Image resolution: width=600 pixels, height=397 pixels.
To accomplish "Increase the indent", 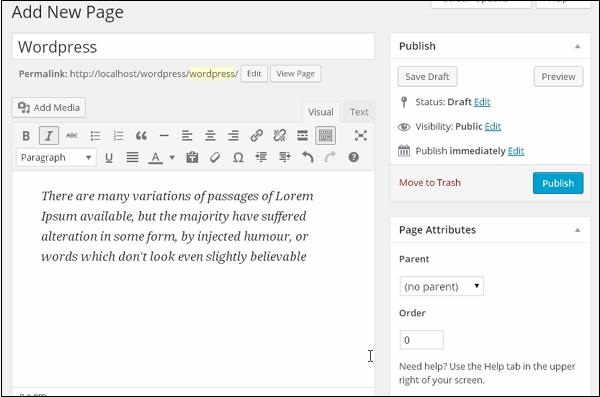I will coord(285,157).
